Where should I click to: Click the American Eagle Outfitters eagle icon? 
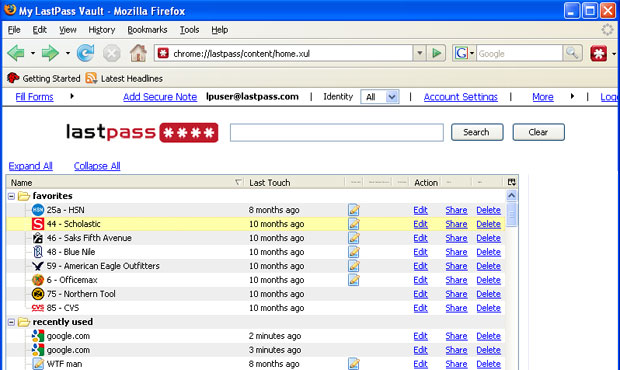tap(38, 266)
